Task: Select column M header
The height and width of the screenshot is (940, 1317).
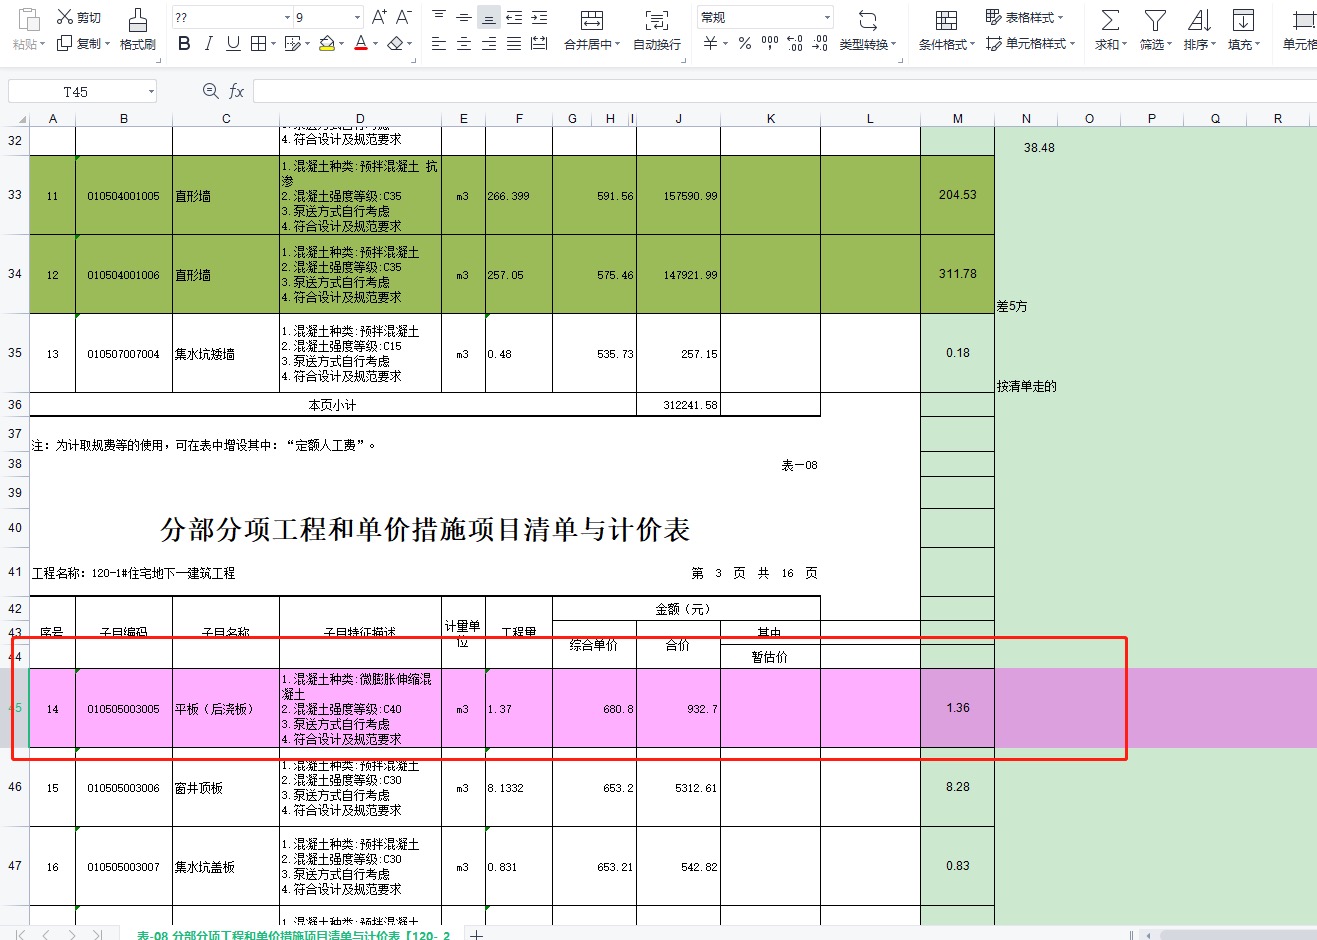Action: pos(957,118)
